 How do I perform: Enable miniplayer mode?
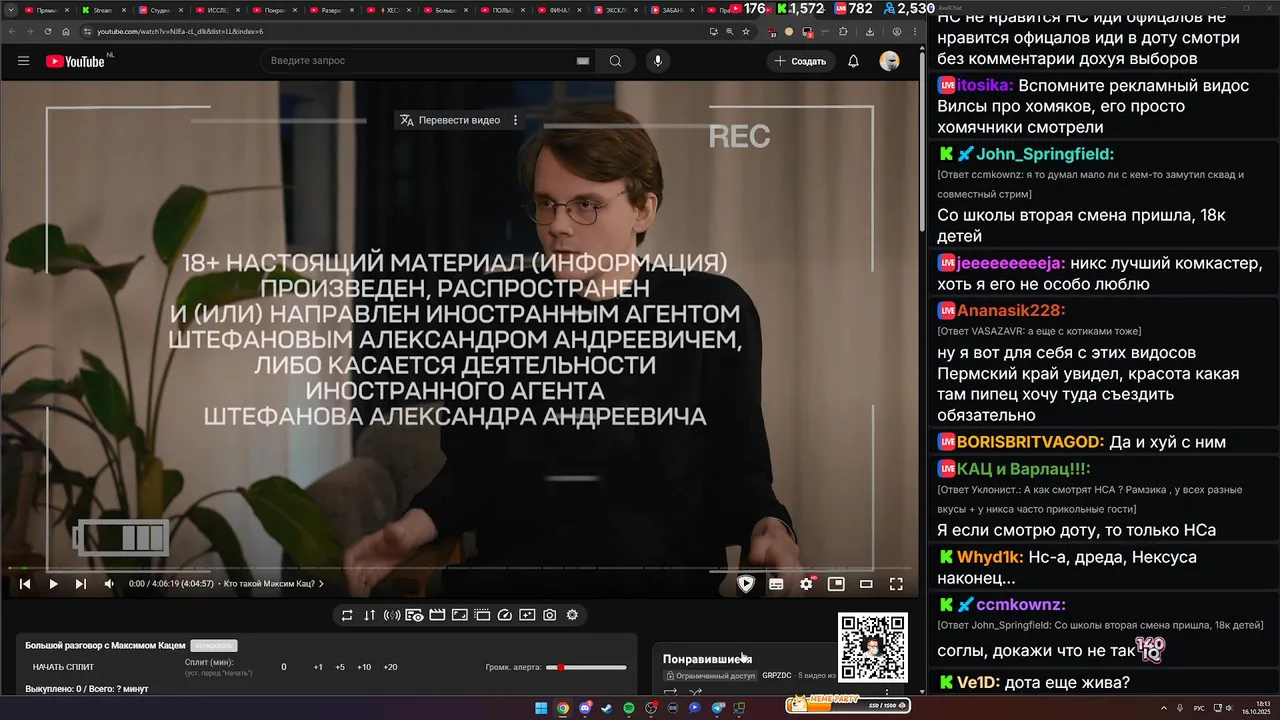coord(836,584)
